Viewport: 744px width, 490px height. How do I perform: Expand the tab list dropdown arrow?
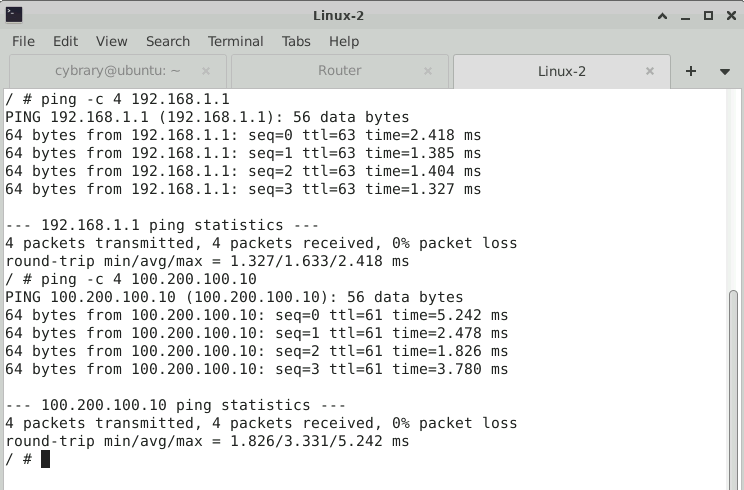(724, 71)
